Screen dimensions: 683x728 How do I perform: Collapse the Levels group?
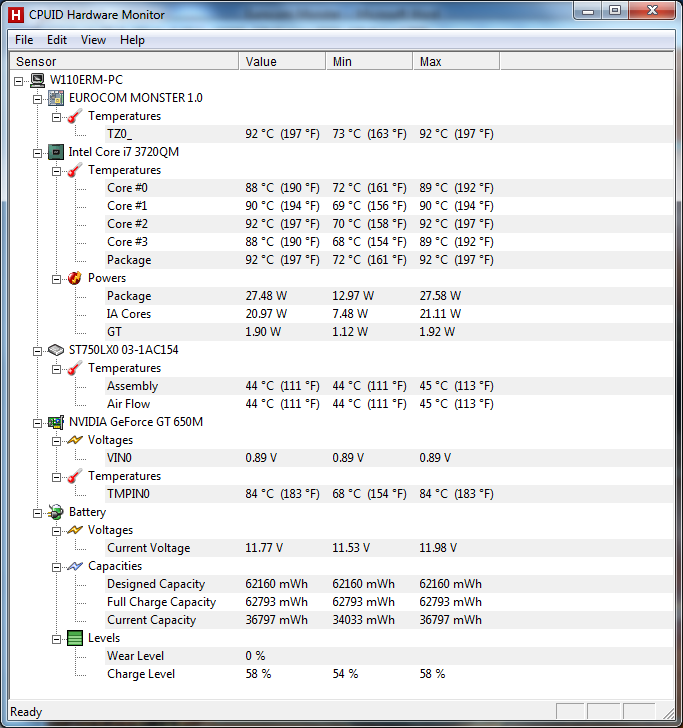56,640
